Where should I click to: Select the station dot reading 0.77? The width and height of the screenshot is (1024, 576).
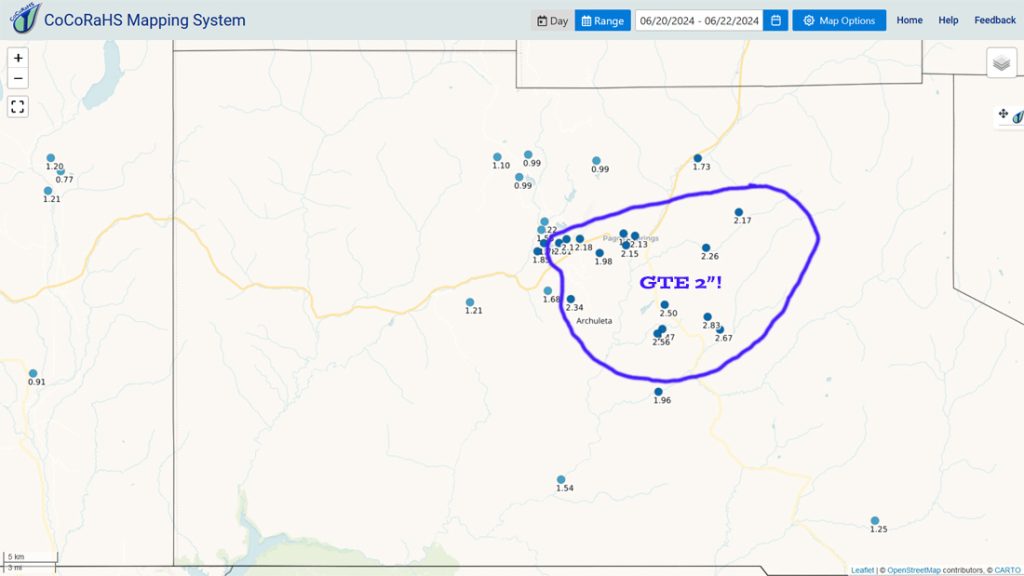pyautogui.click(x=61, y=172)
